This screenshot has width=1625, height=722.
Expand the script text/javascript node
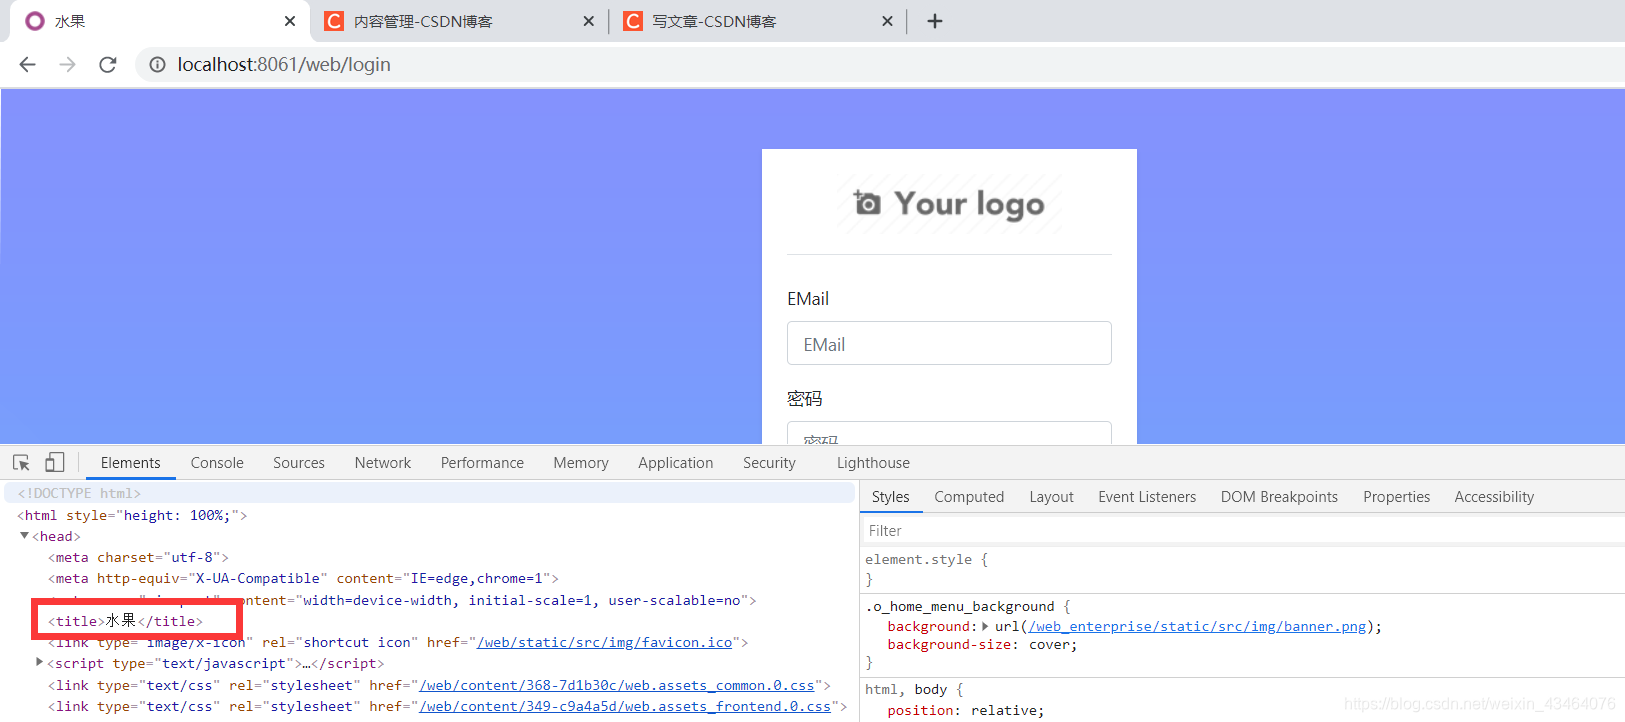[x=39, y=662]
